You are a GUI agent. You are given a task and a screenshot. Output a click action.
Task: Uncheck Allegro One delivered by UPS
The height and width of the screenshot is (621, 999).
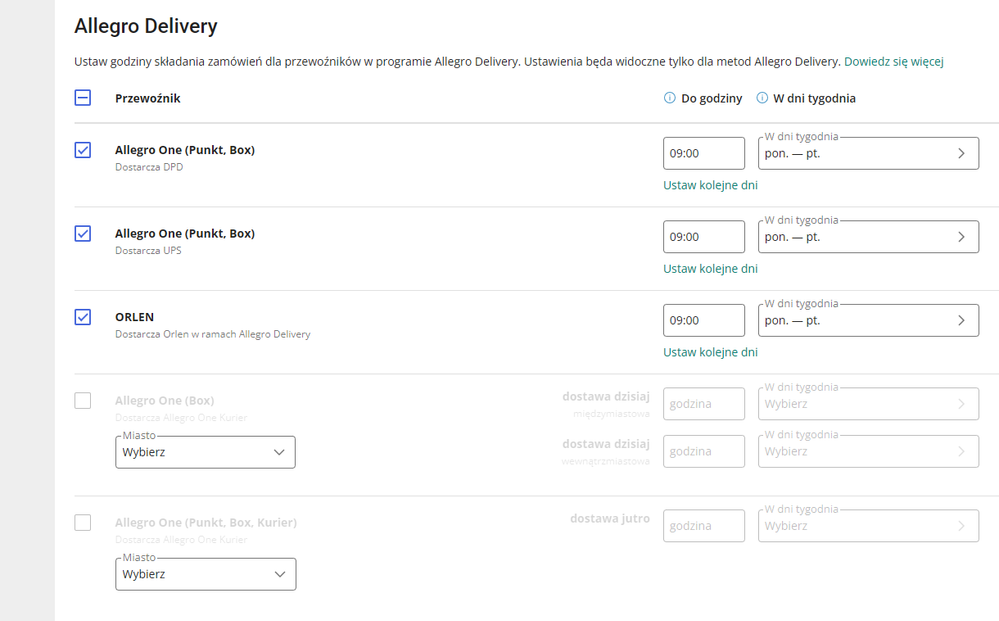coord(83,234)
